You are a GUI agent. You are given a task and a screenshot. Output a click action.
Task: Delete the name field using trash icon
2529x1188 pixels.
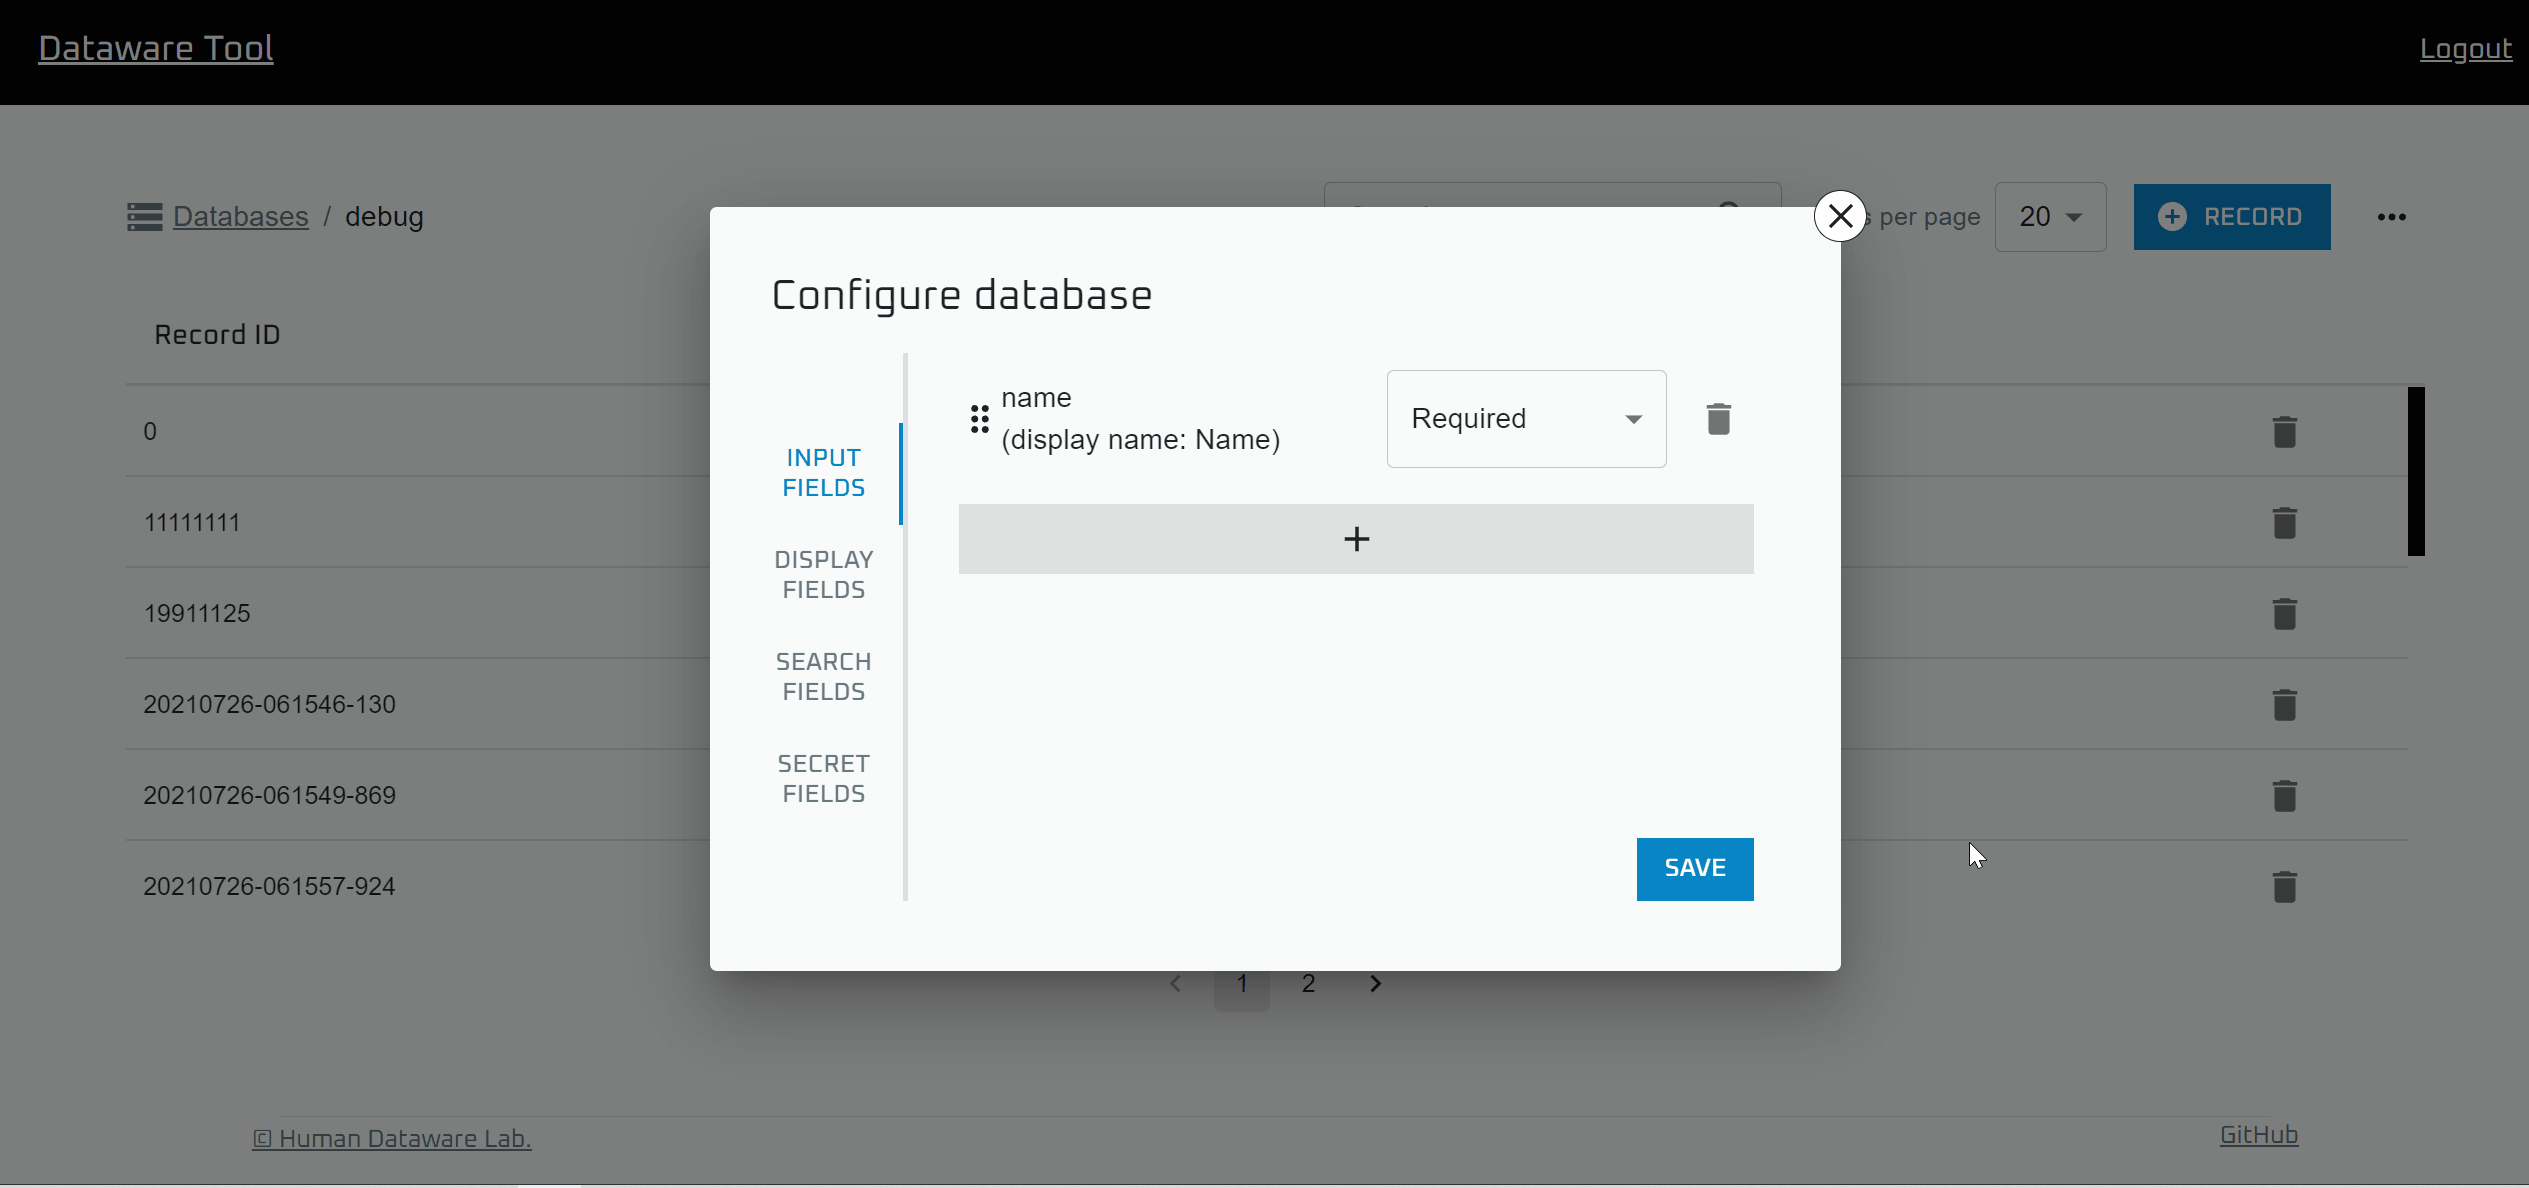[1718, 418]
